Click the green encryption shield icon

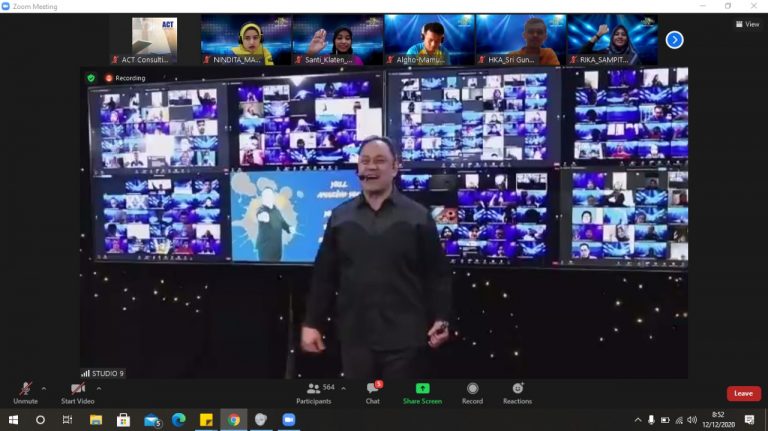point(91,77)
